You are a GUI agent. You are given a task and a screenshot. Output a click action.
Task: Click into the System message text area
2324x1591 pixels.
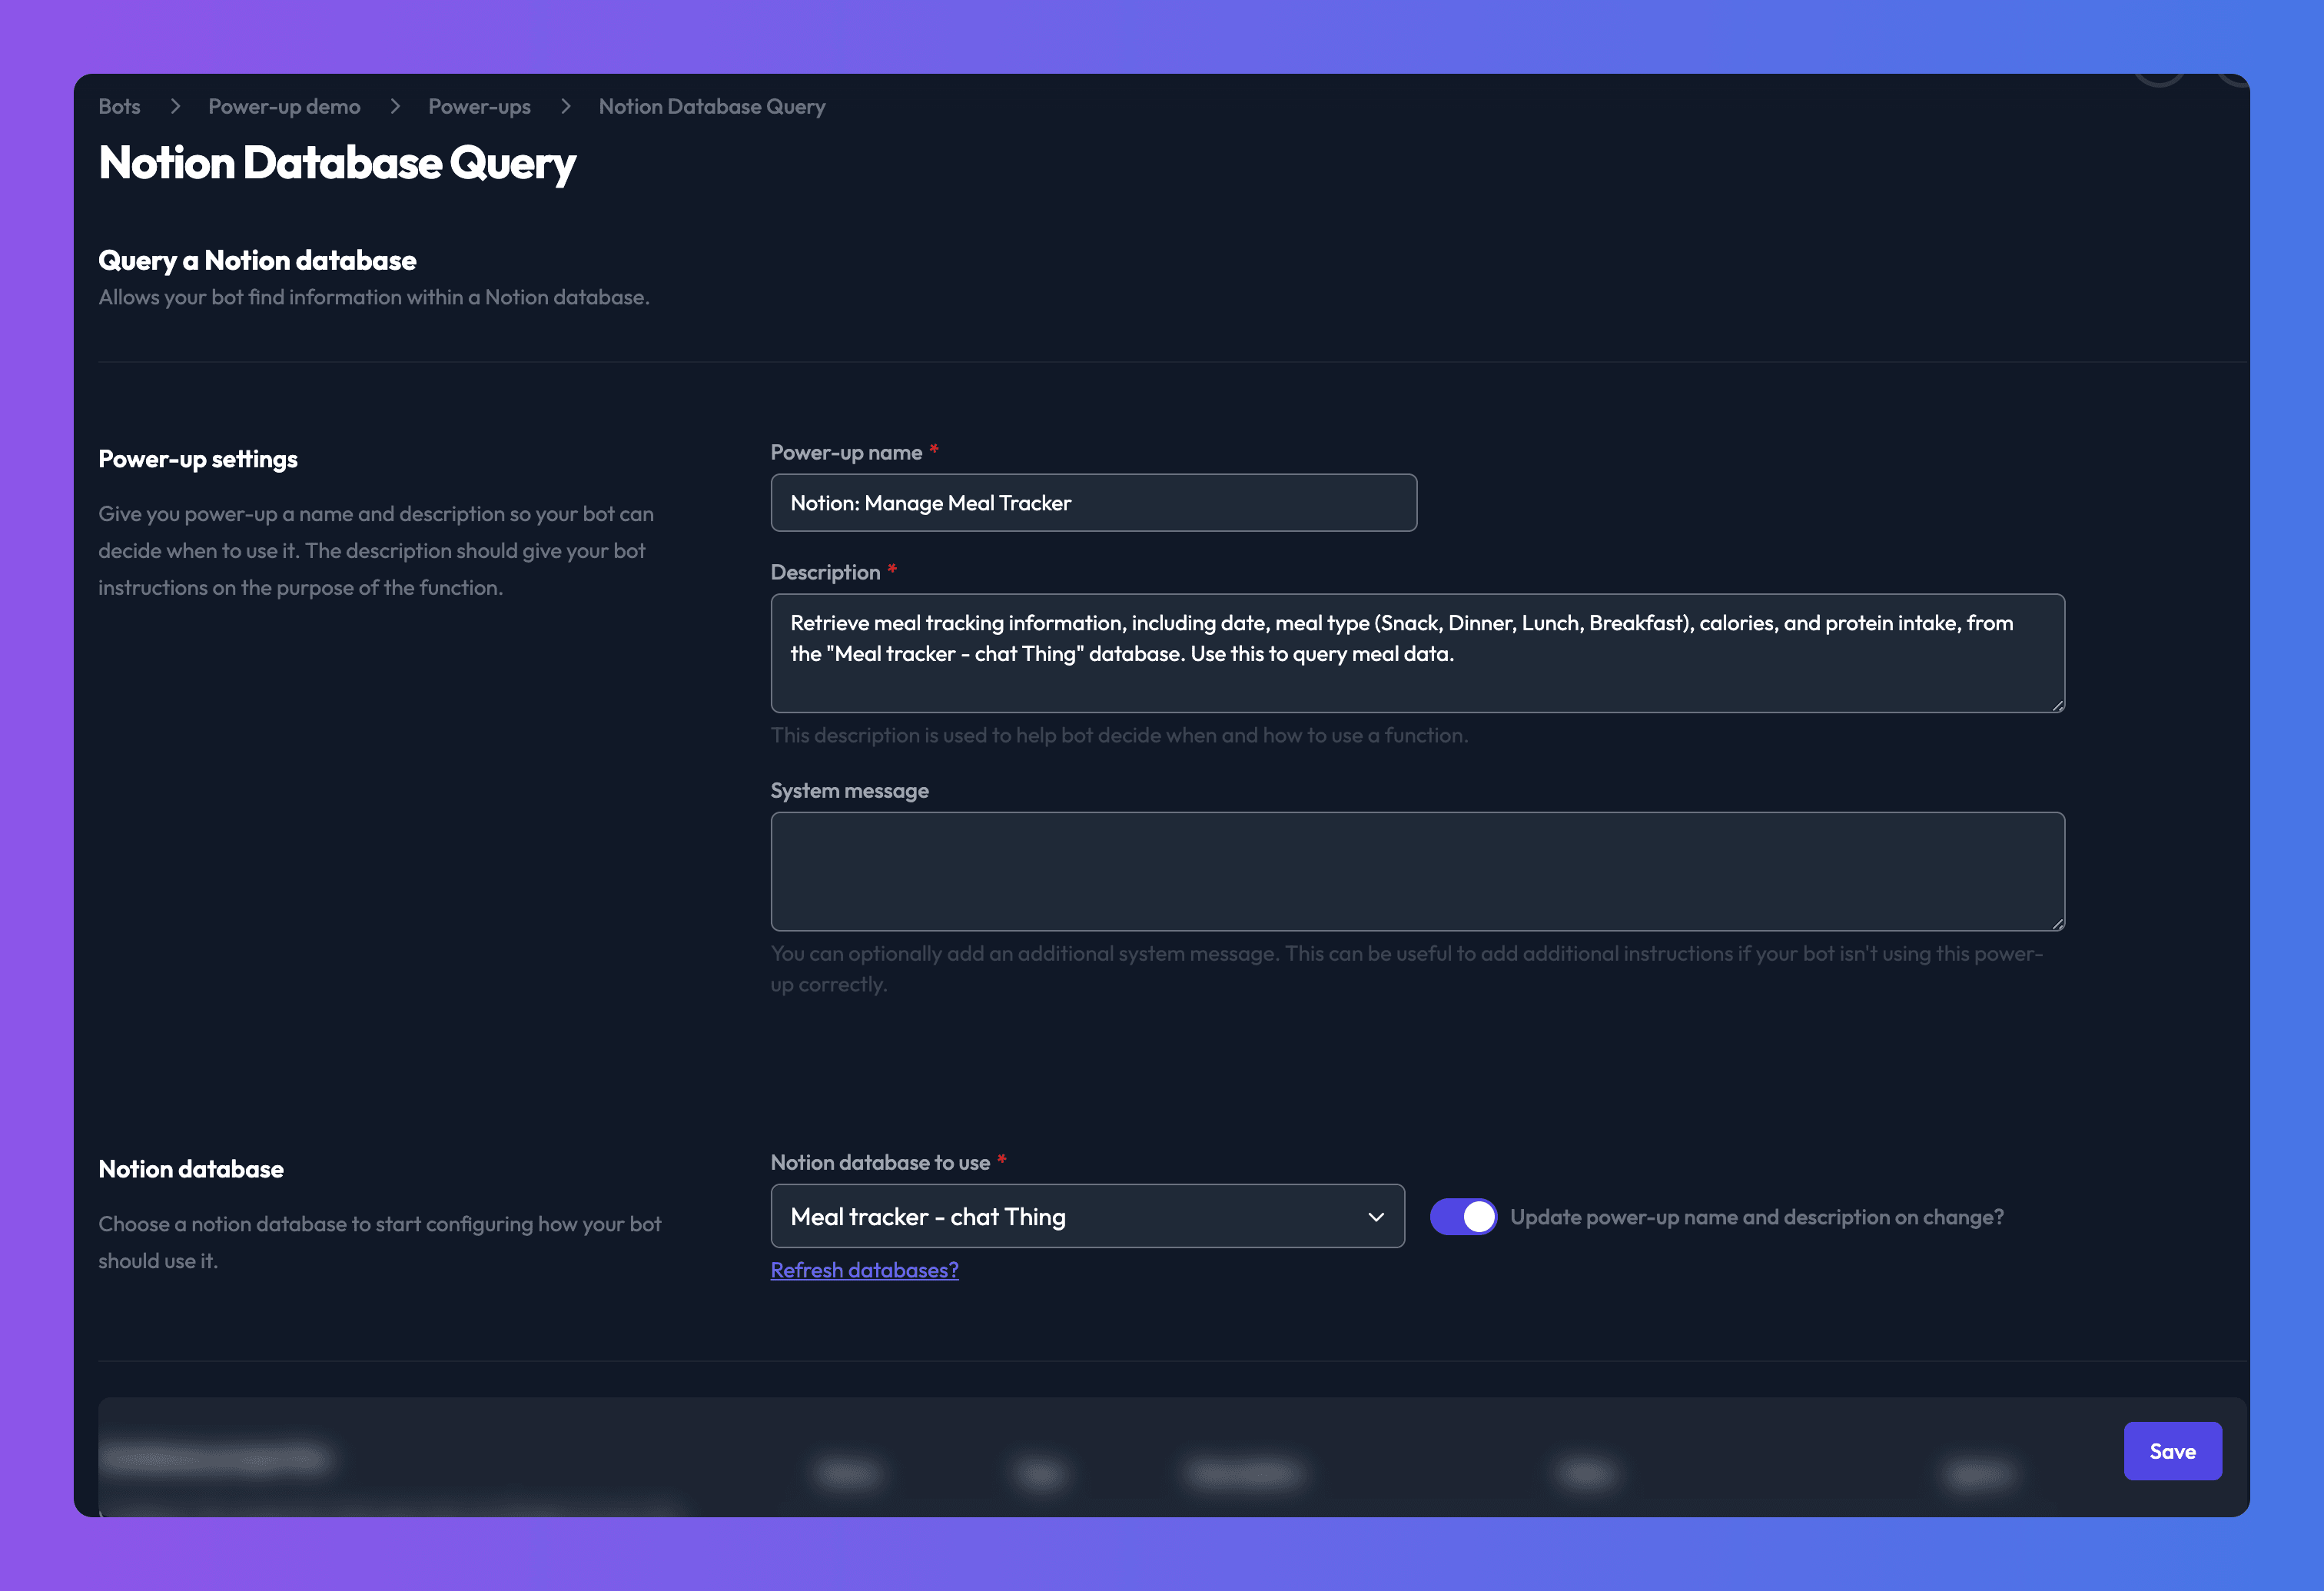(1417, 871)
